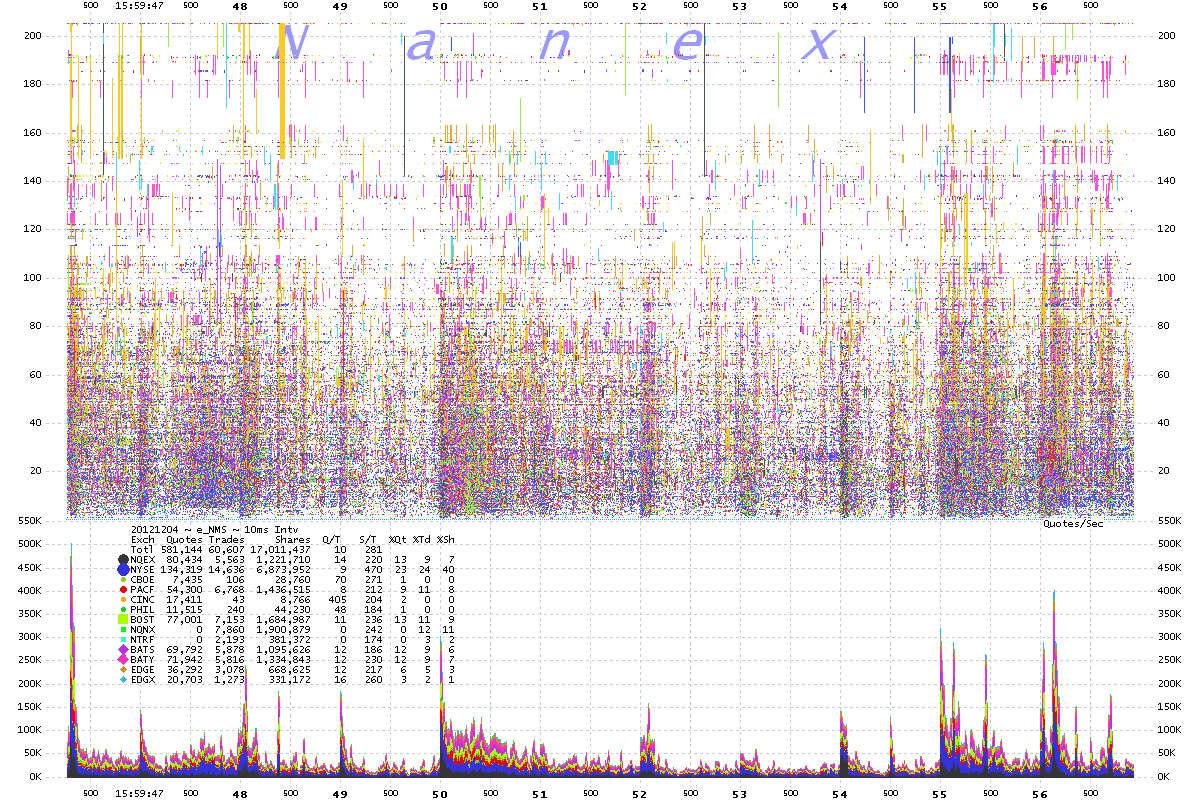Click right axis label 250K
This screenshot has width=1200, height=800.
coord(1169,661)
